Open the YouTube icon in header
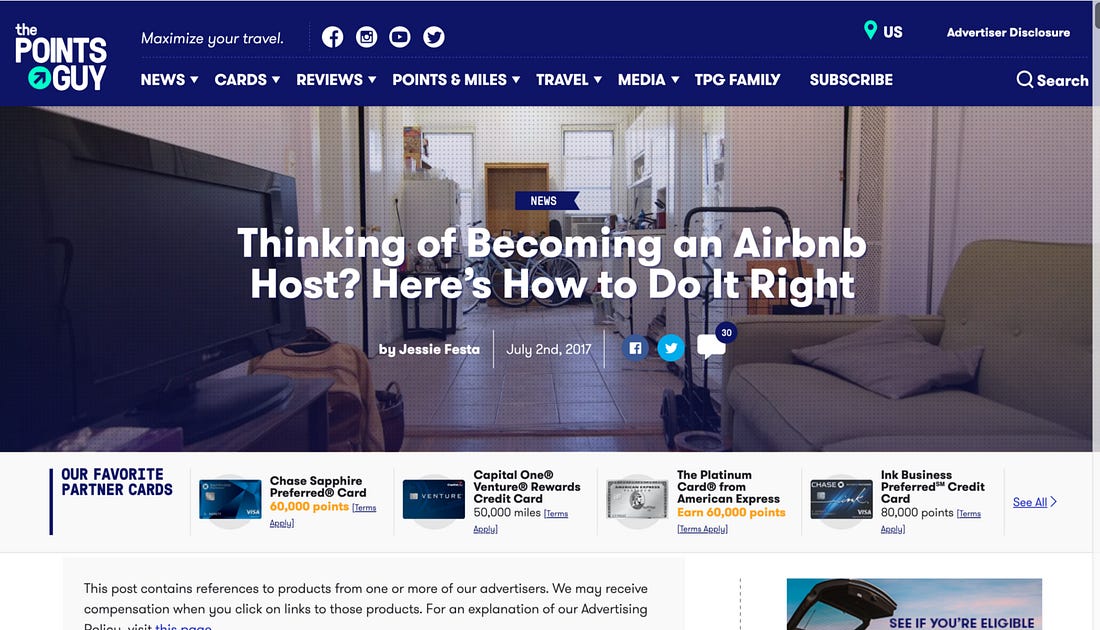Viewport: 1100px width, 630px height. click(x=400, y=36)
